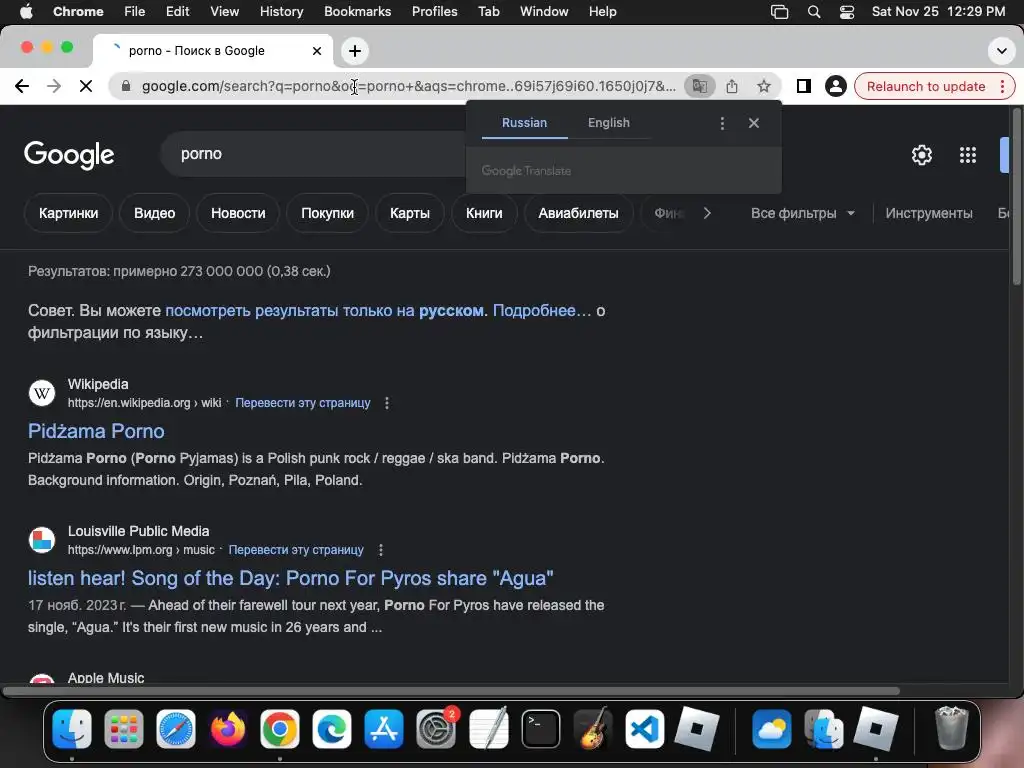
Task: Open Finder from the Dock
Action: pyautogui.click(x=72, y=729)
